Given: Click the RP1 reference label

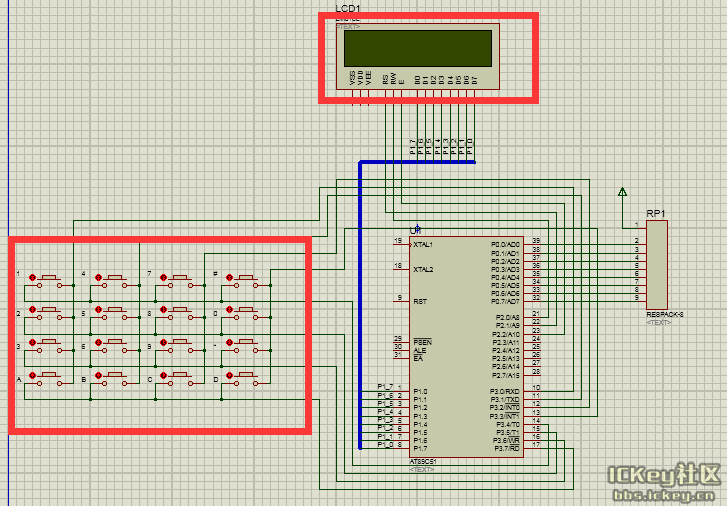Looking at the screenshot, I should pos(656,213).
